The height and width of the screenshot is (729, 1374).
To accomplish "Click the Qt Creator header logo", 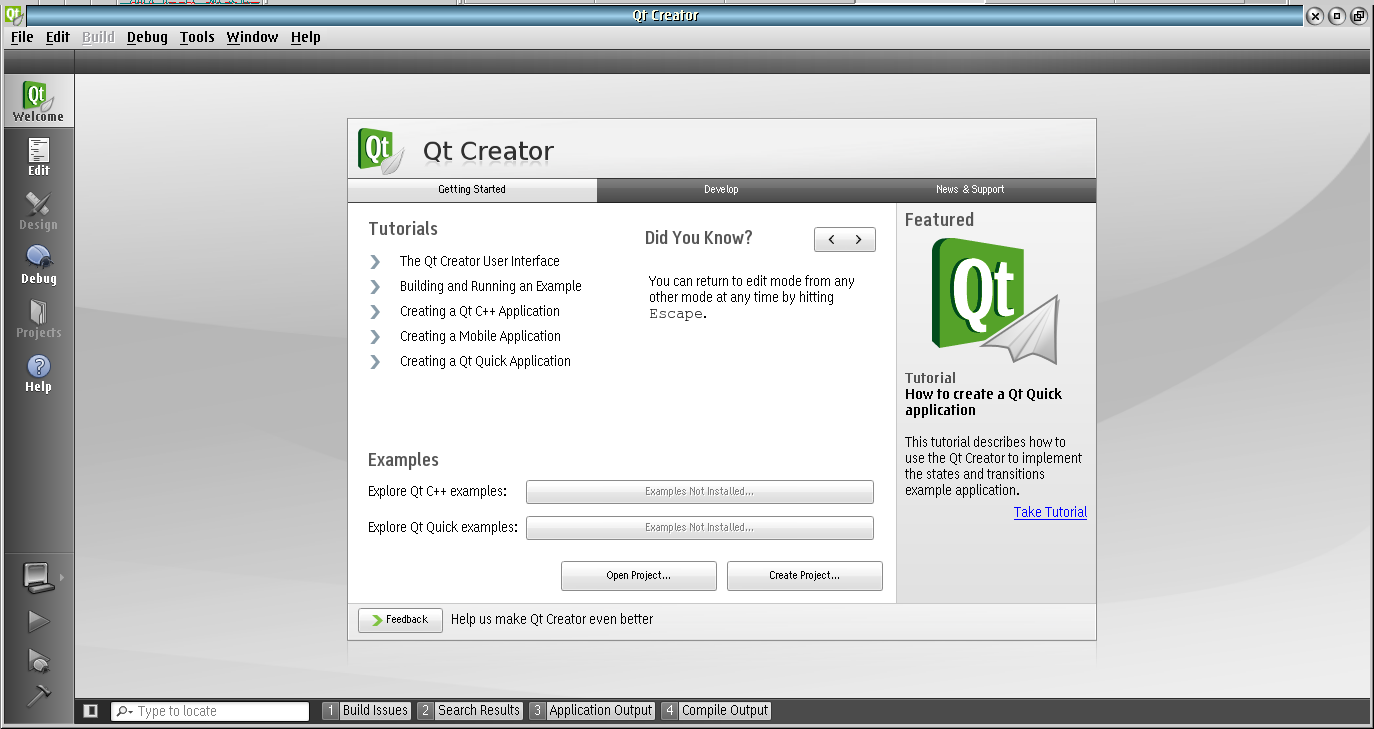I will coord(382,150).
